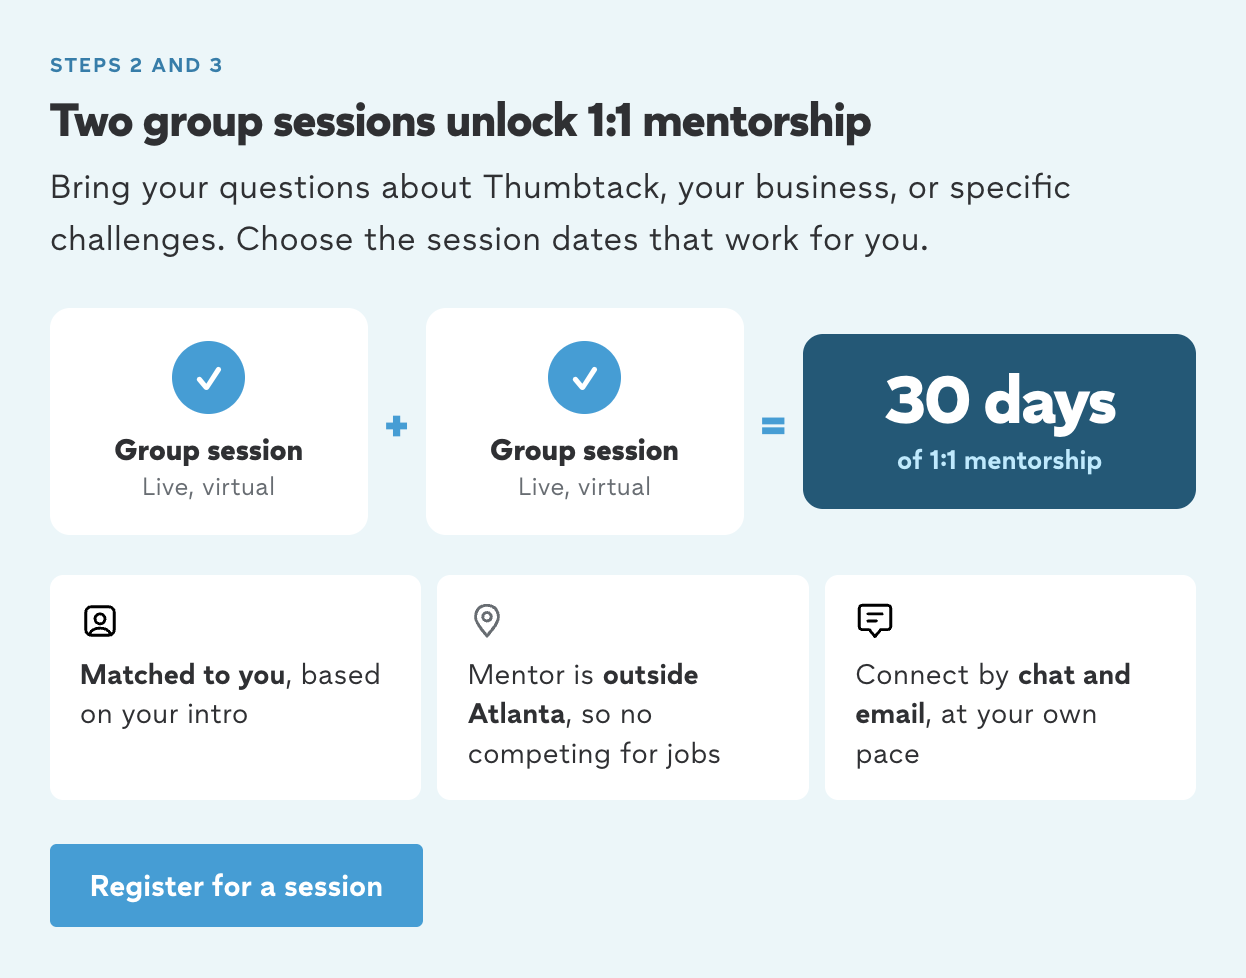Click the person profile match icon

(x=100, y=621)
